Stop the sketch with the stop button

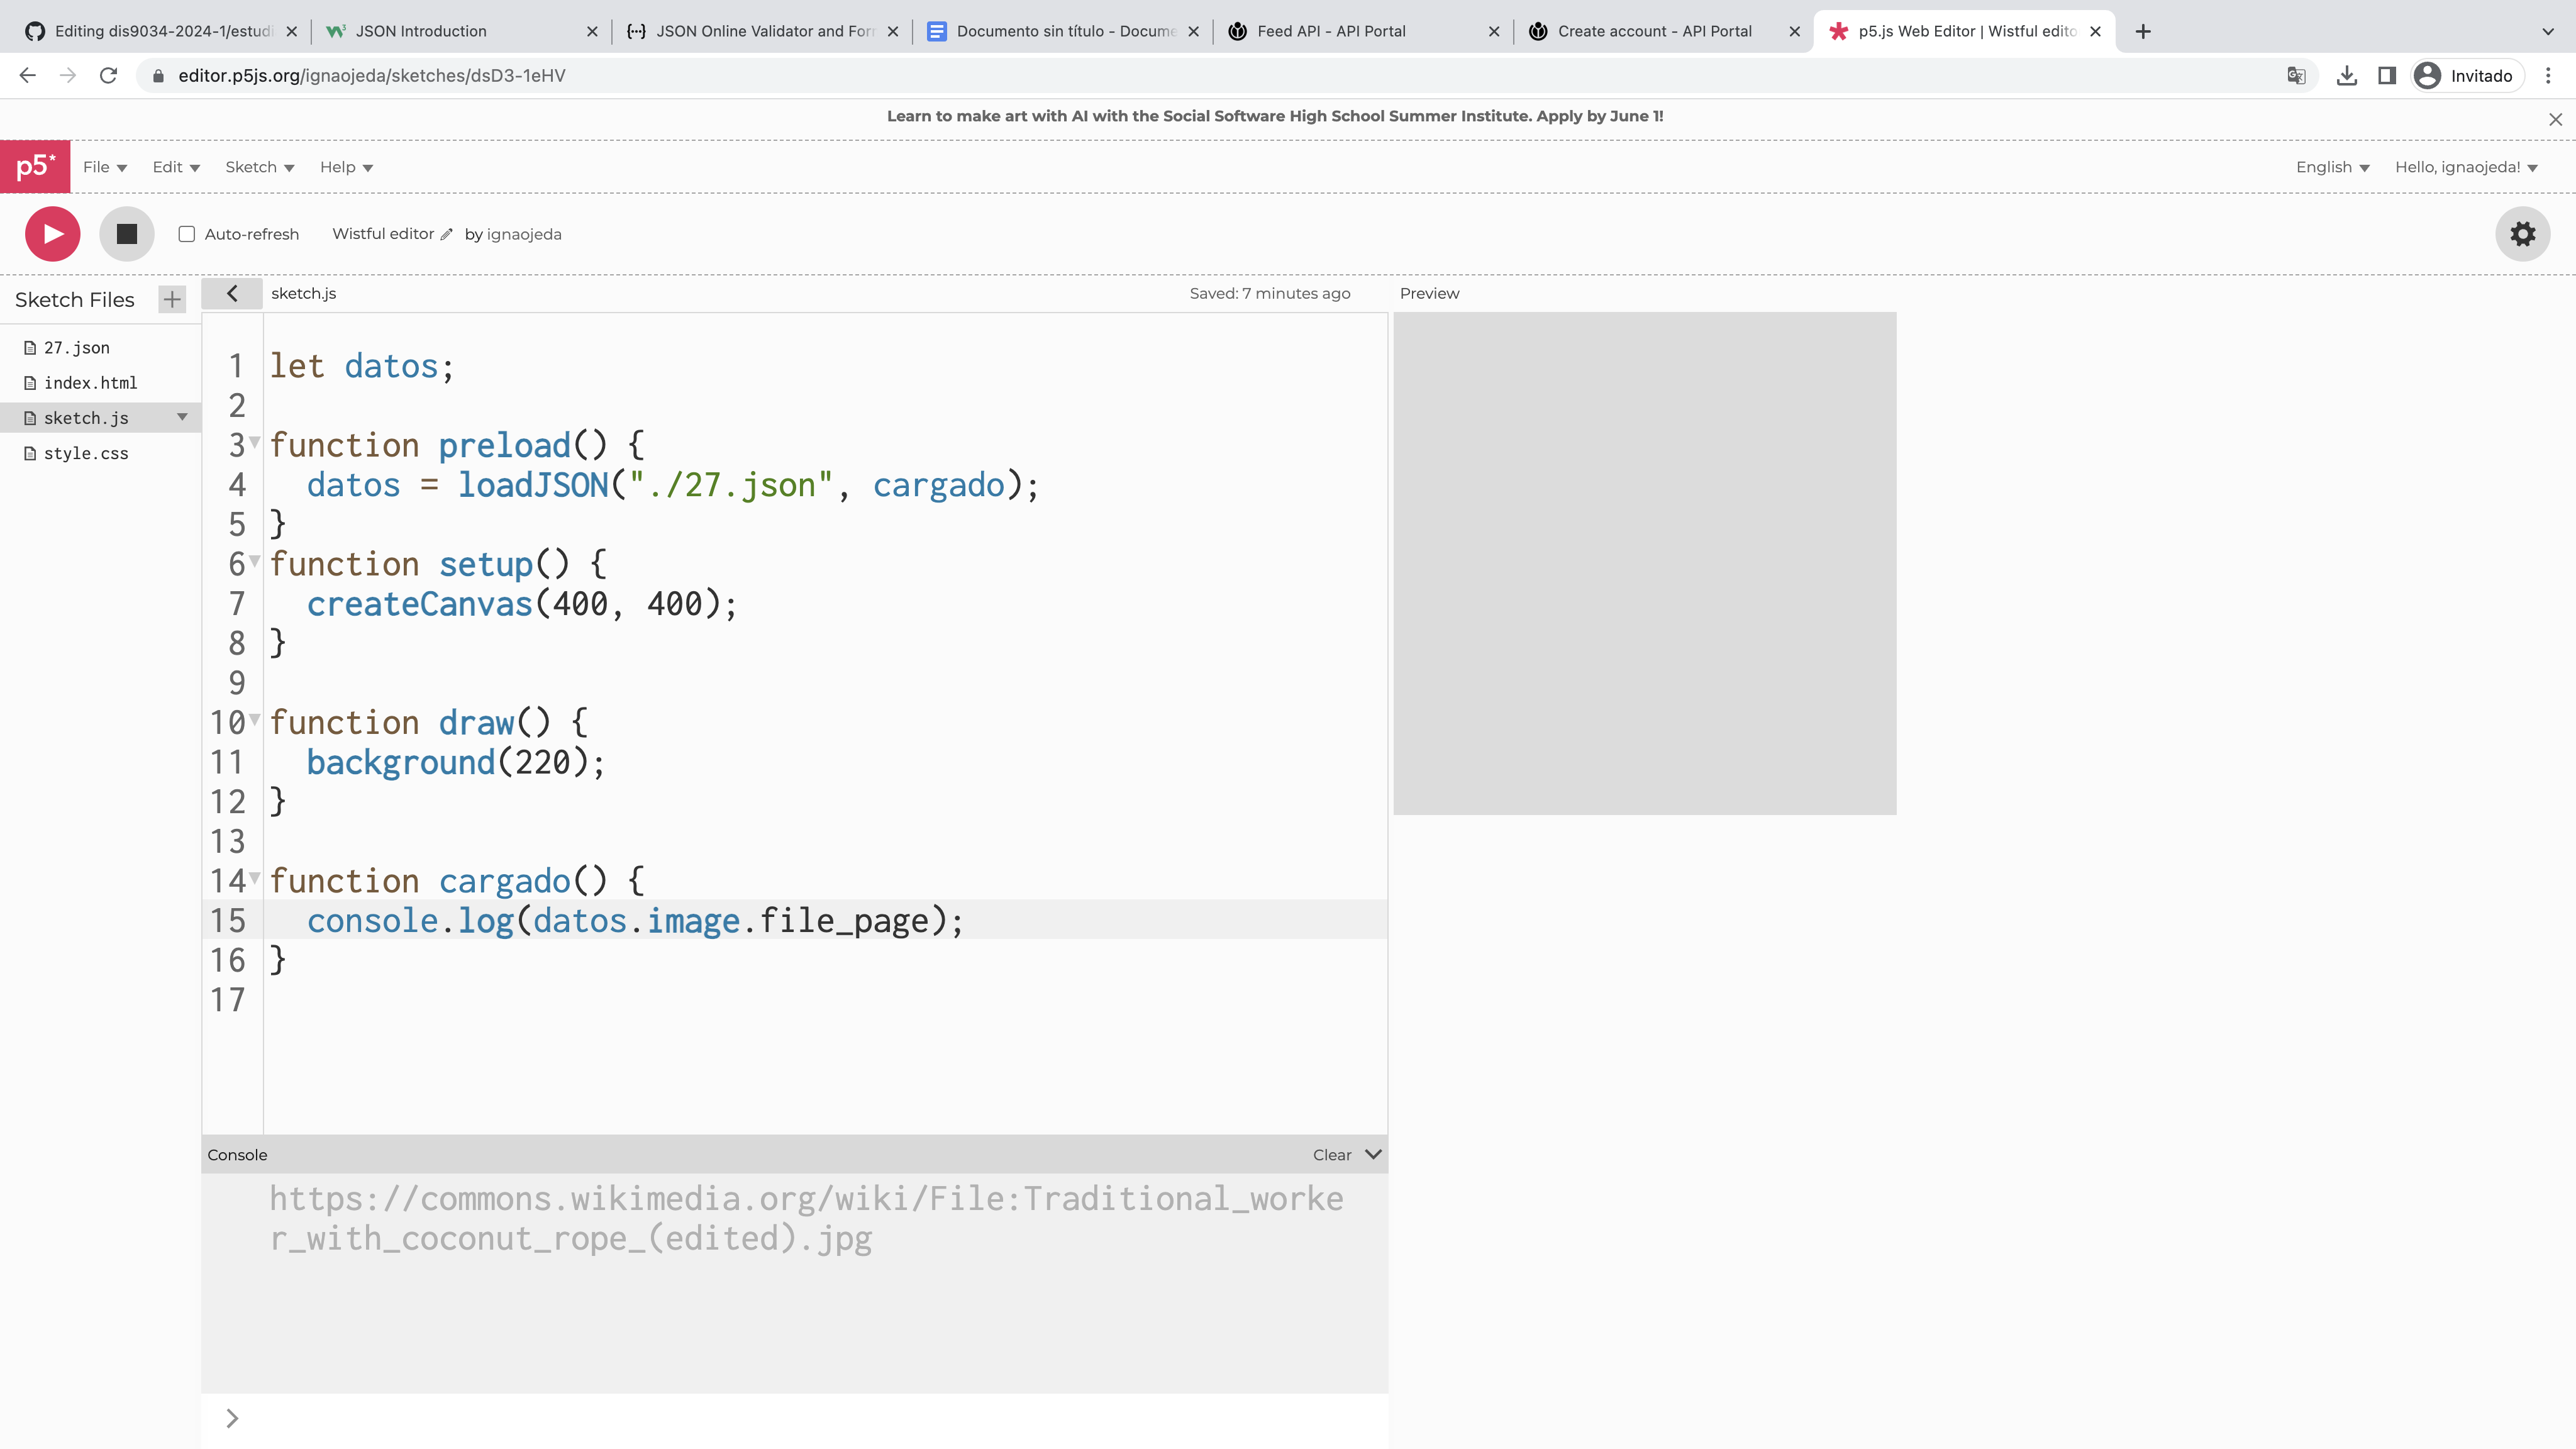(x=127, y=234)
